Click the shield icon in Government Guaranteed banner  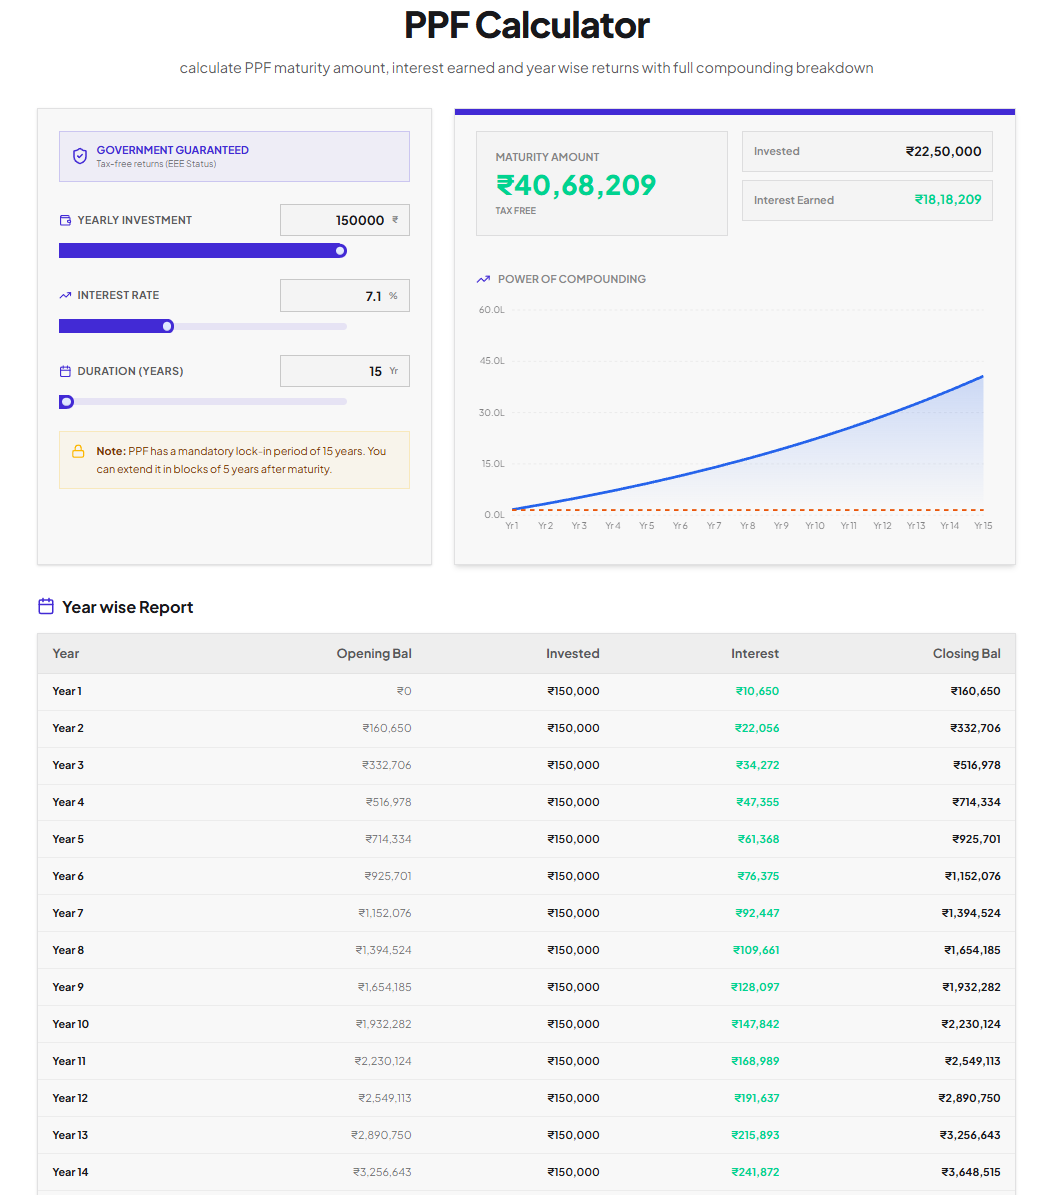coord(80,156)
